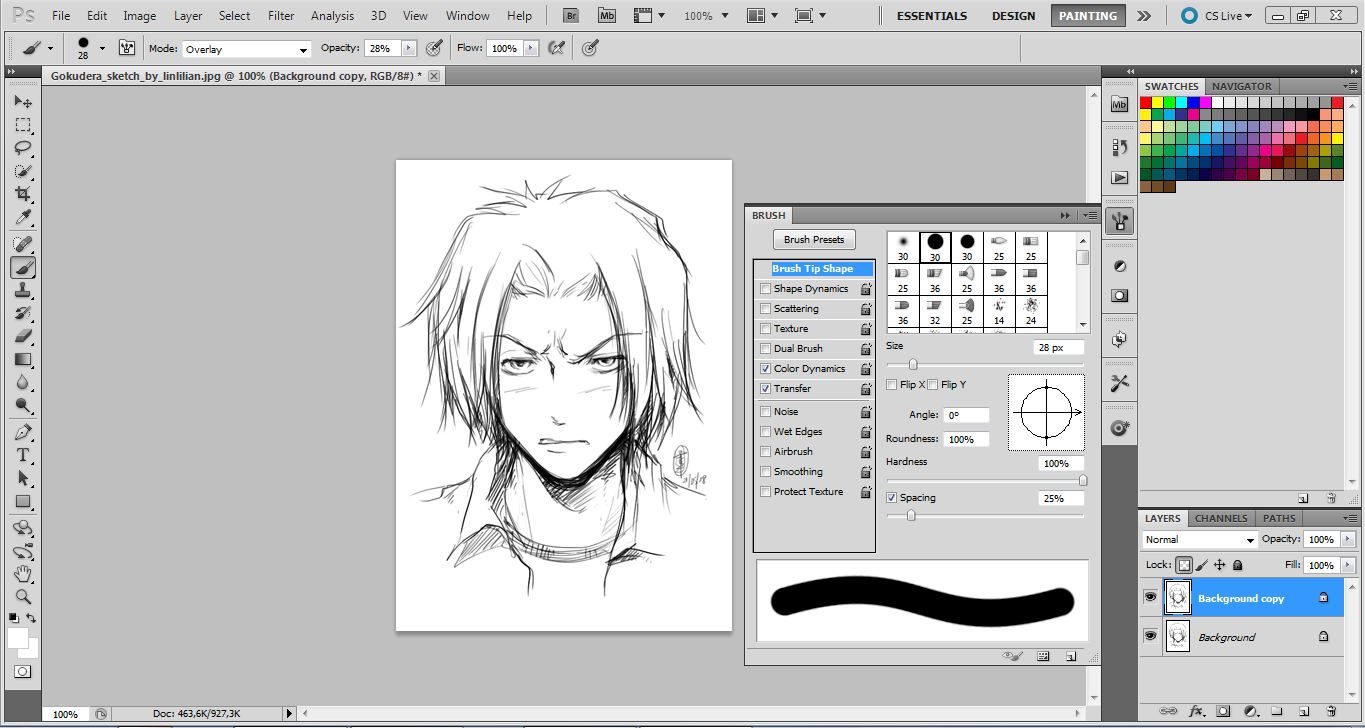1365x728 pixels.
Task: Uncheck the Spacing checkbox
Action: [892, 497]
